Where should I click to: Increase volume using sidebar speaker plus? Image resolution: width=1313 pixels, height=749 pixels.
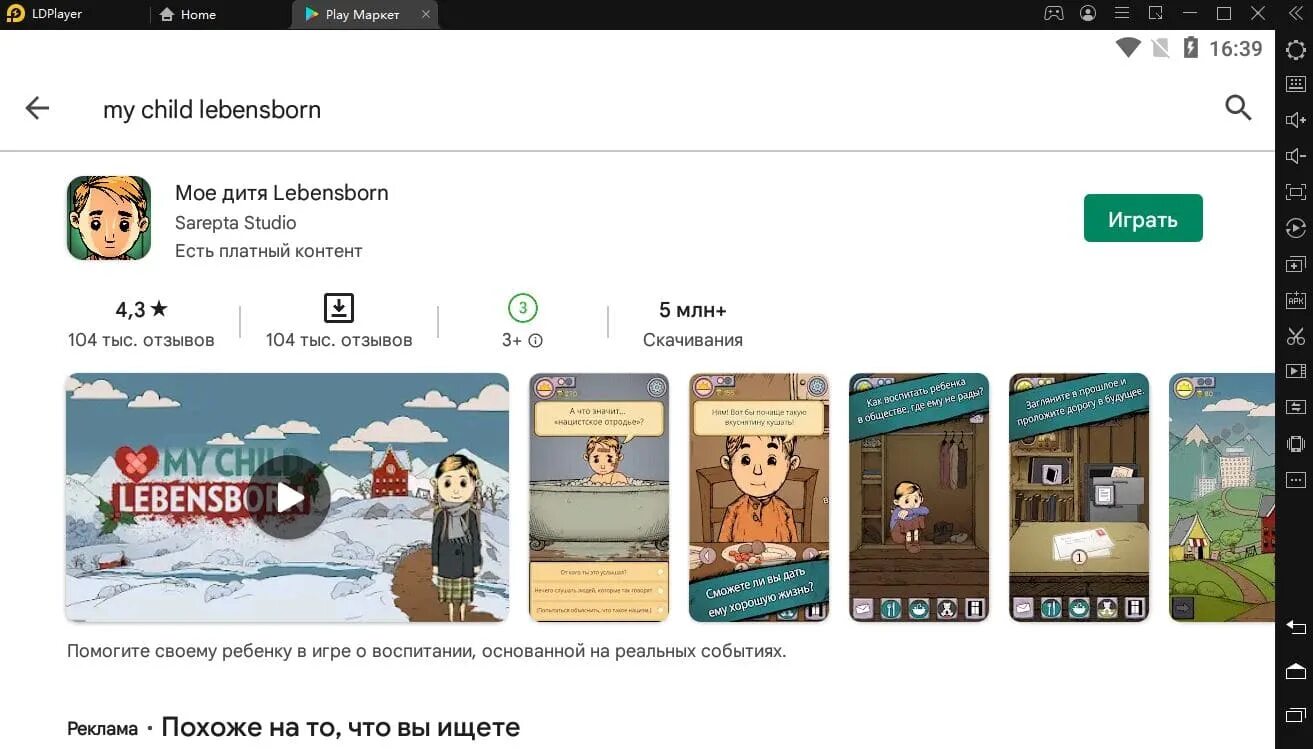coord(1295,120)
